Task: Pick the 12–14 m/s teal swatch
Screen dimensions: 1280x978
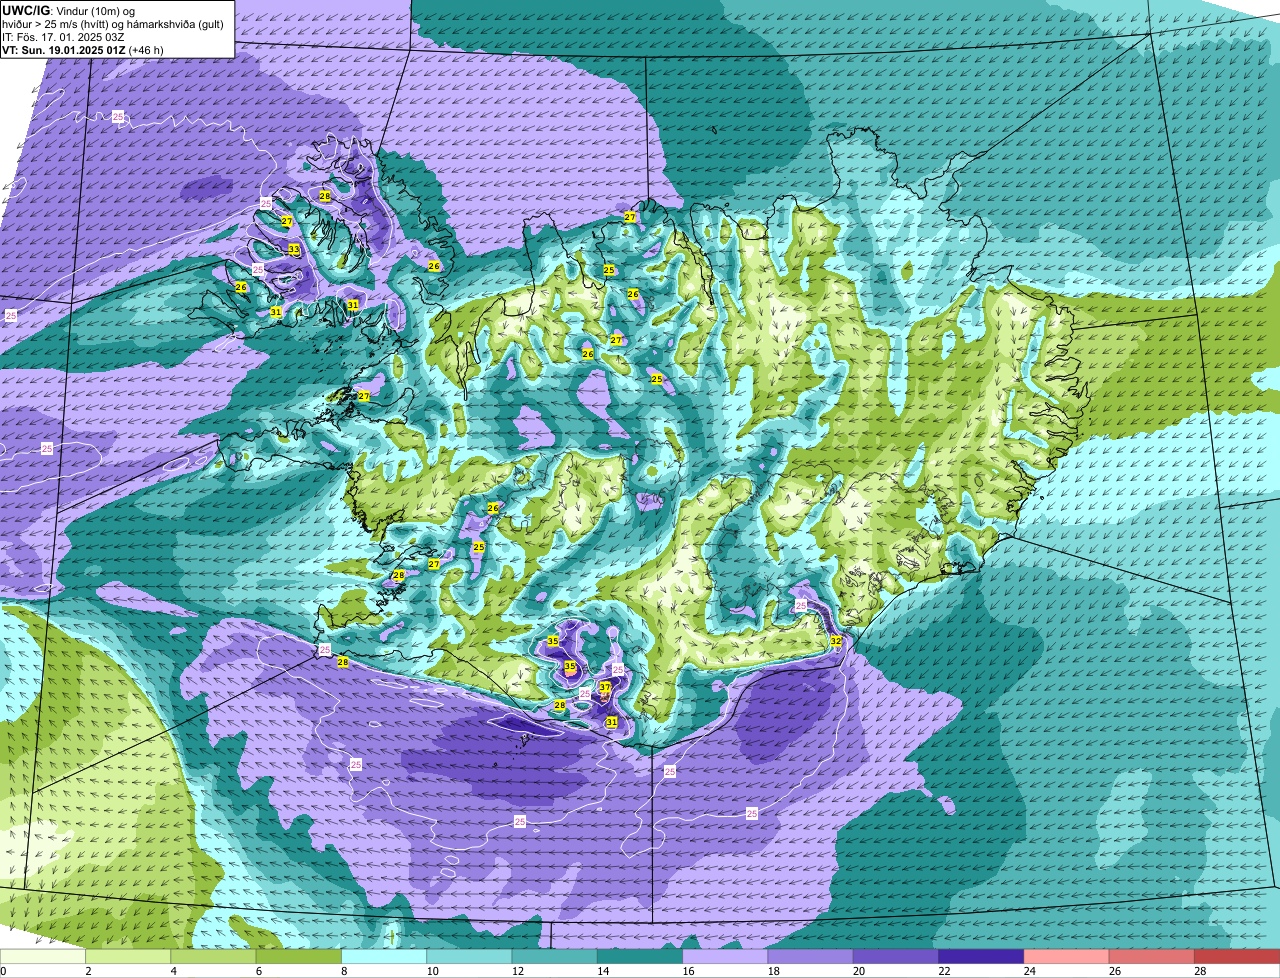Action: click(x=555, y=956)
